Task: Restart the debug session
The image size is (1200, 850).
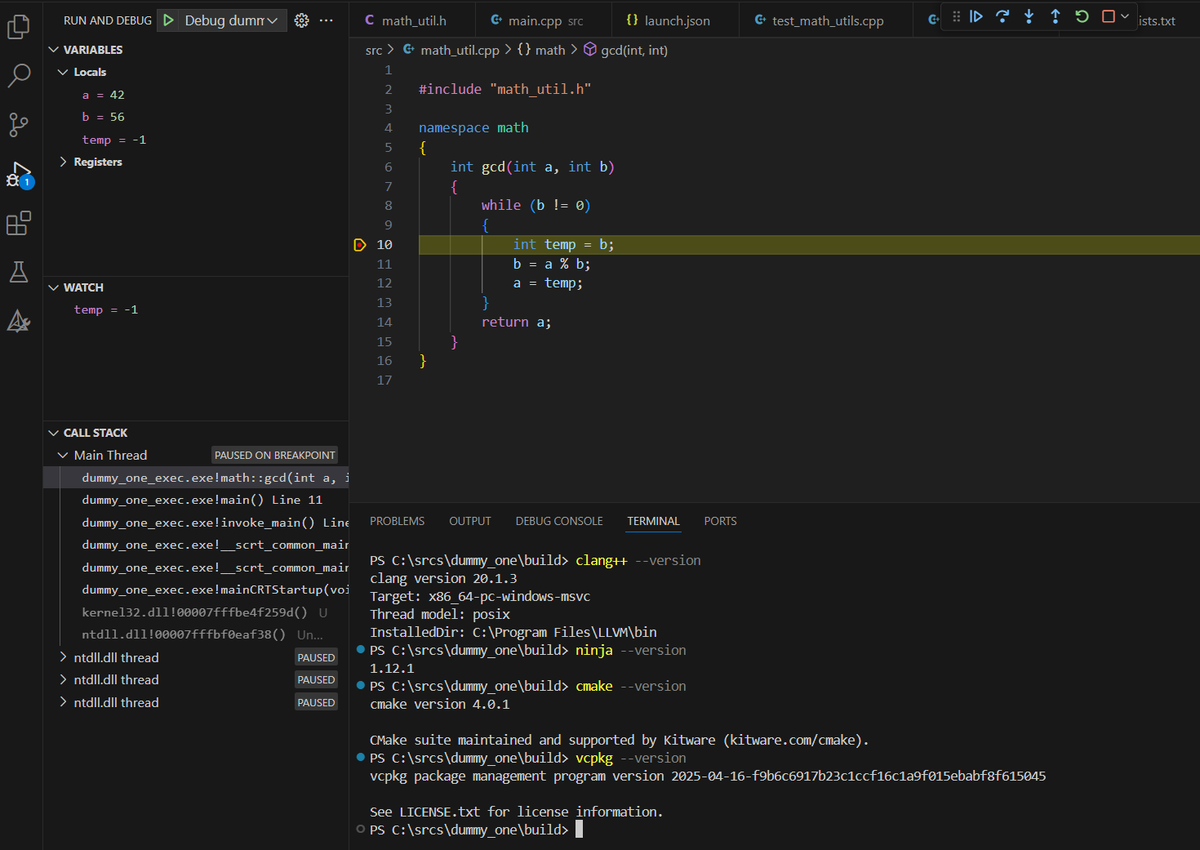Action: (1082, 17)
